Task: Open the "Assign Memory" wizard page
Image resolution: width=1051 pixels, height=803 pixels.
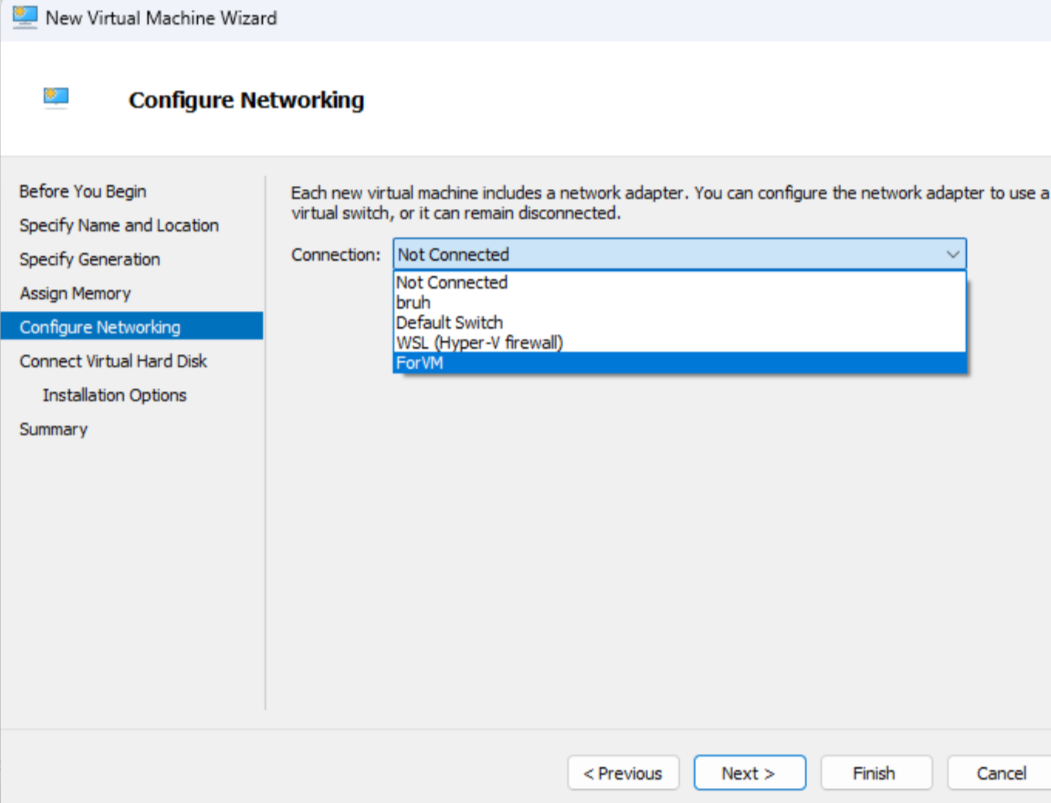Action: coord(75,293)
